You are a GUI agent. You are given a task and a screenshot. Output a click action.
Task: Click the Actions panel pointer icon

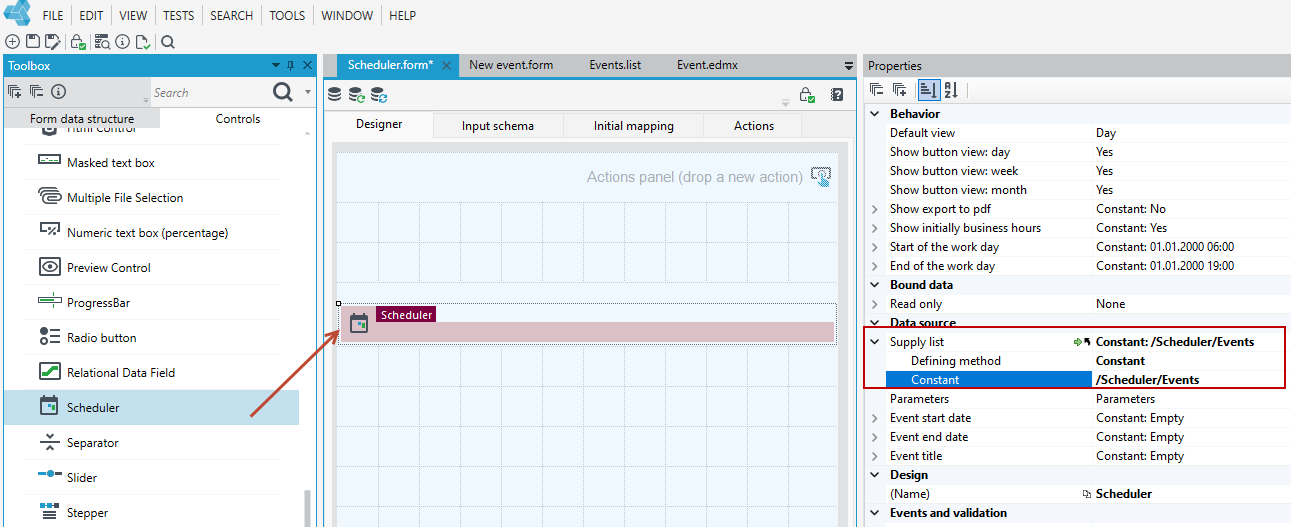click(821, 177)
